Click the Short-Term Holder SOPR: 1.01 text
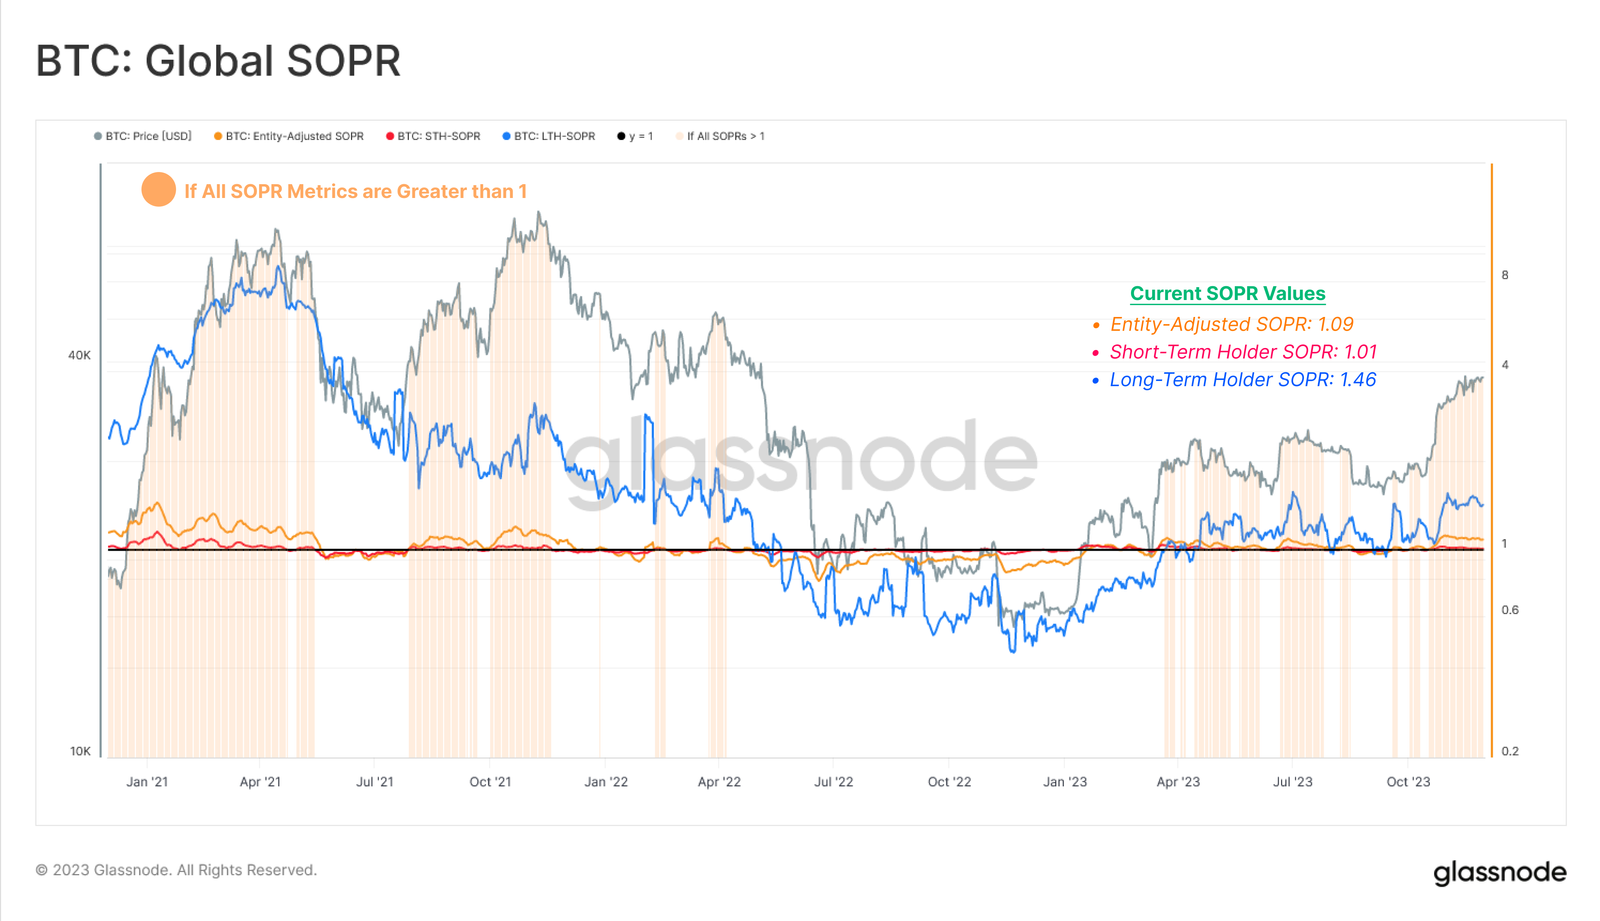 pyautogui.click(x=1243, y=352)
